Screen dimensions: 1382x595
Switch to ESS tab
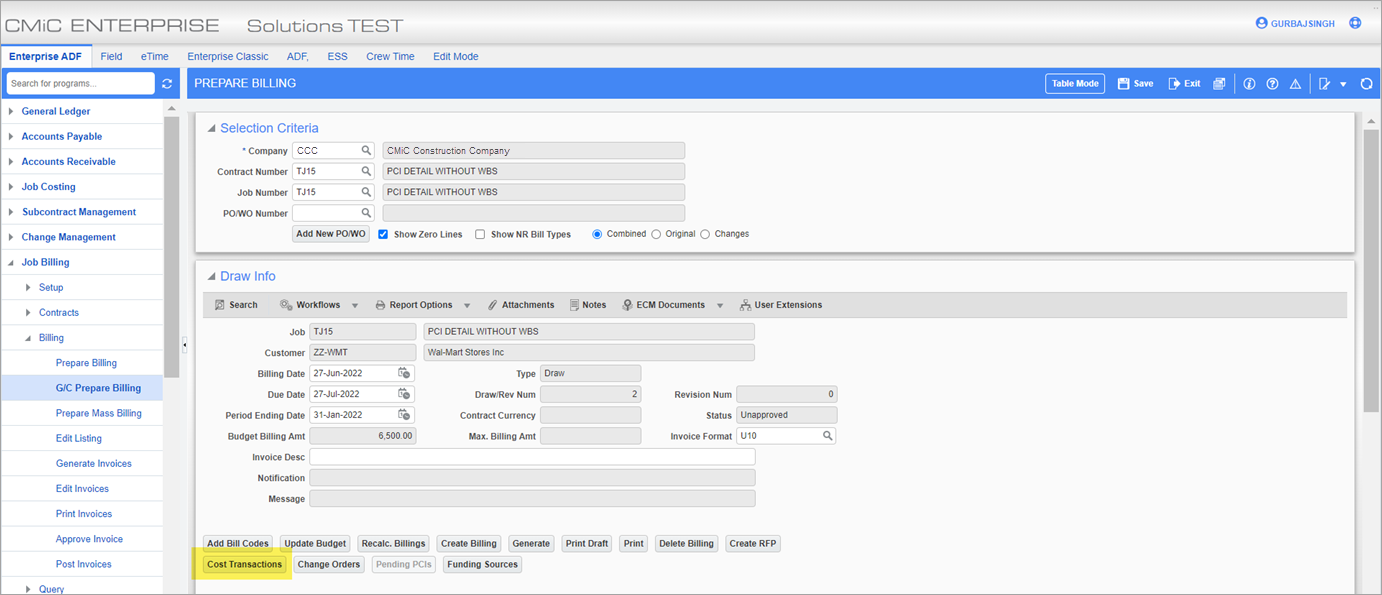(338, 57)
